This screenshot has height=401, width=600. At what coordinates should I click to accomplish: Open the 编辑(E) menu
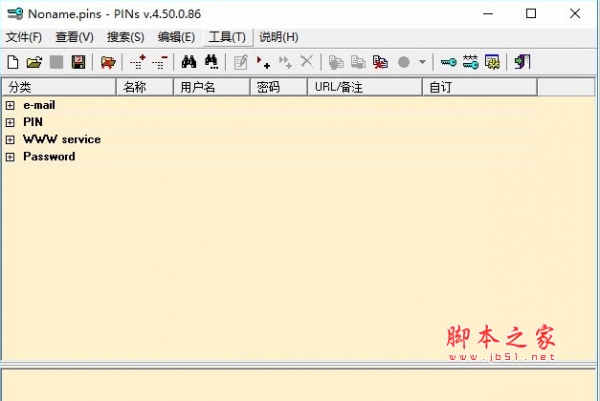click(x=176, y=37)
